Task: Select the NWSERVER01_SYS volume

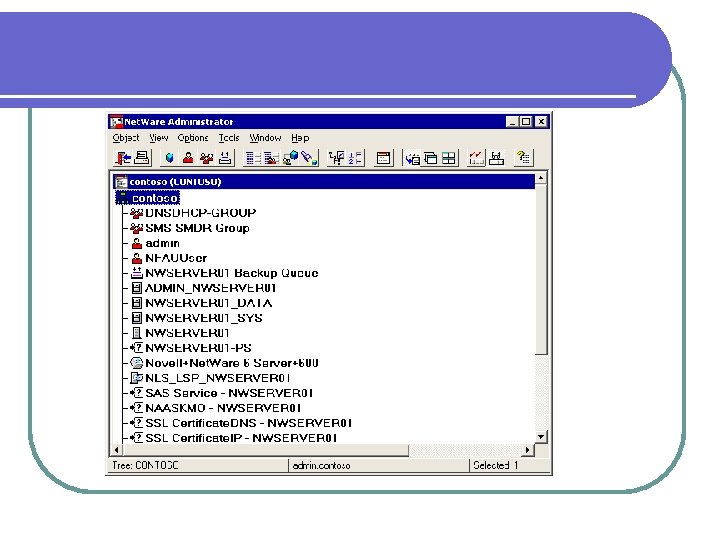Action: (x=203, y=318)
